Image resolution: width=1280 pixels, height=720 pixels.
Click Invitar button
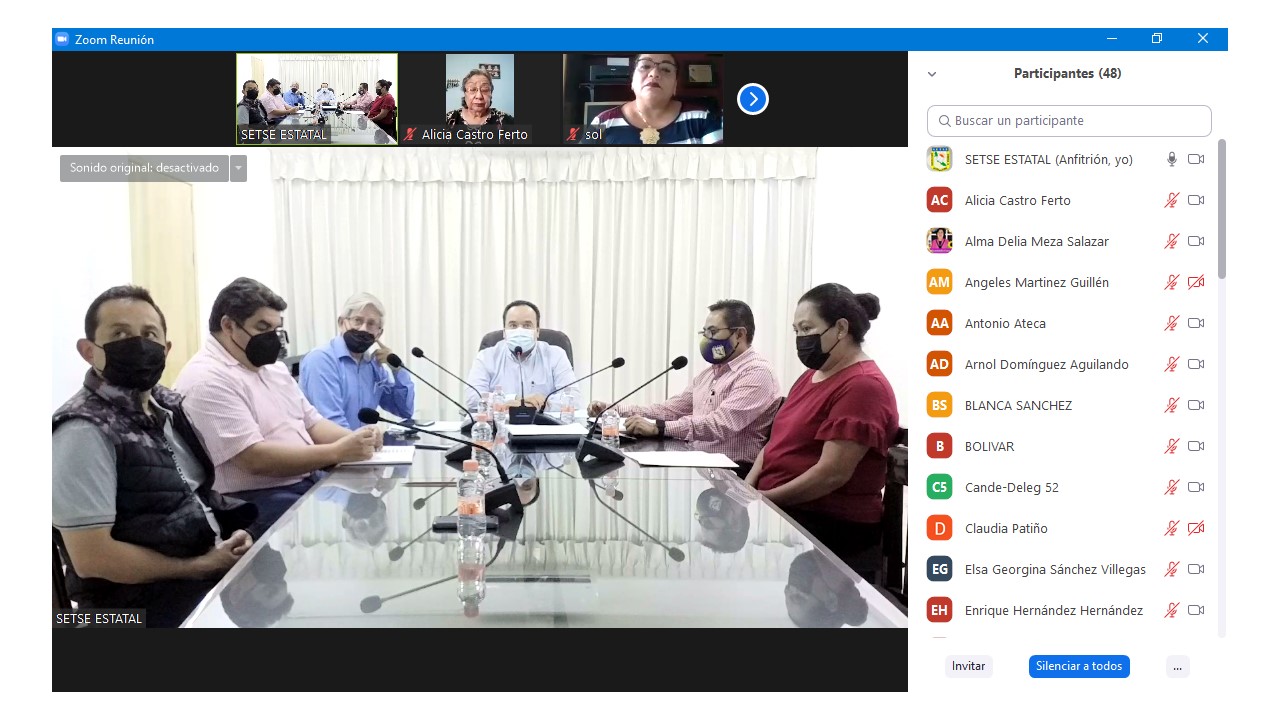[968, 666]
